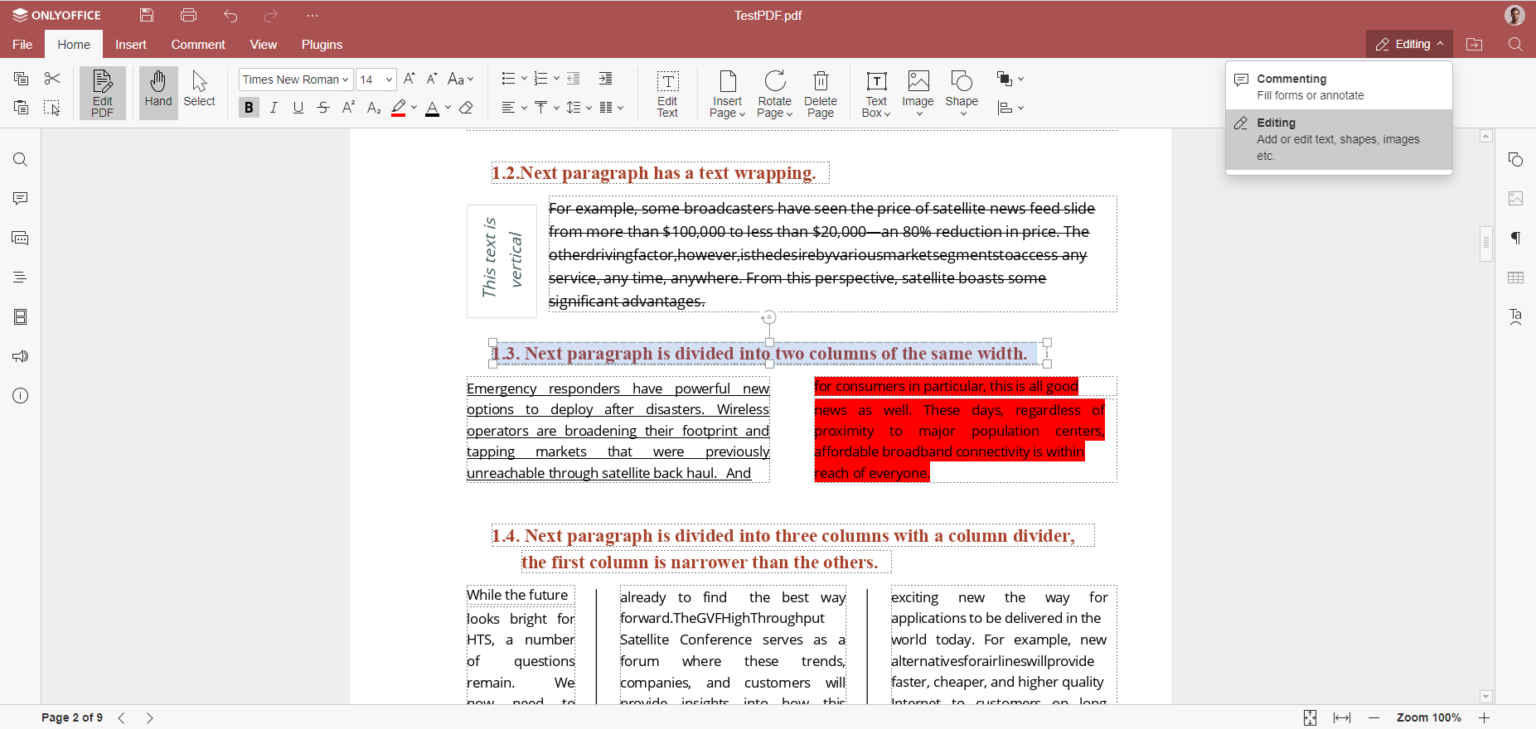Open Paragraph settings in the right sidebar
Viewport: 1536px width, 729px height.
click(x=1514, y=238)
